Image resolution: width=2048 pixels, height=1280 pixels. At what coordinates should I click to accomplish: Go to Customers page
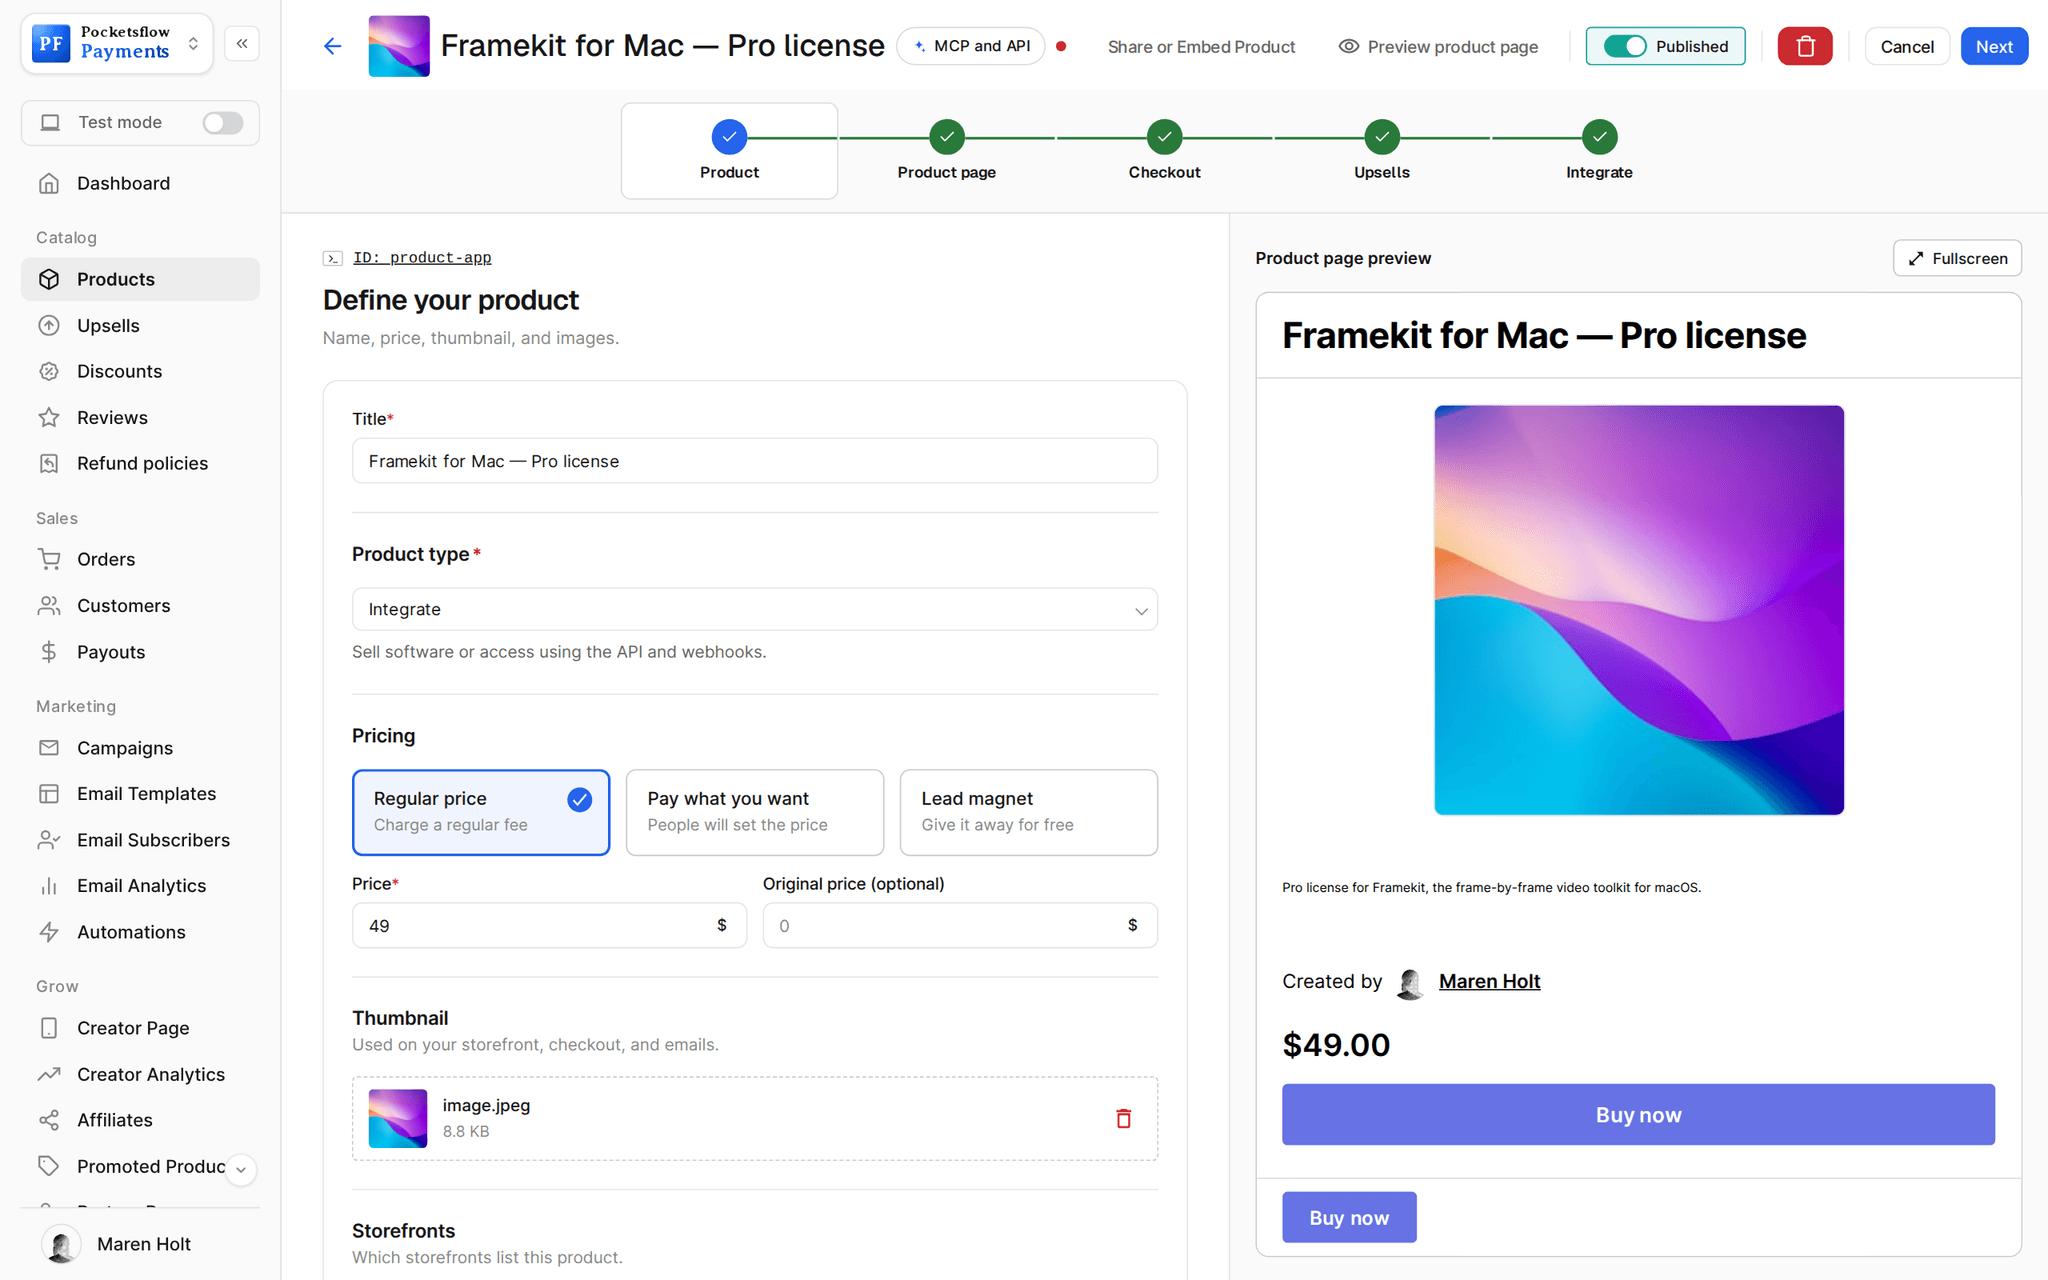[x=140, y=605]
